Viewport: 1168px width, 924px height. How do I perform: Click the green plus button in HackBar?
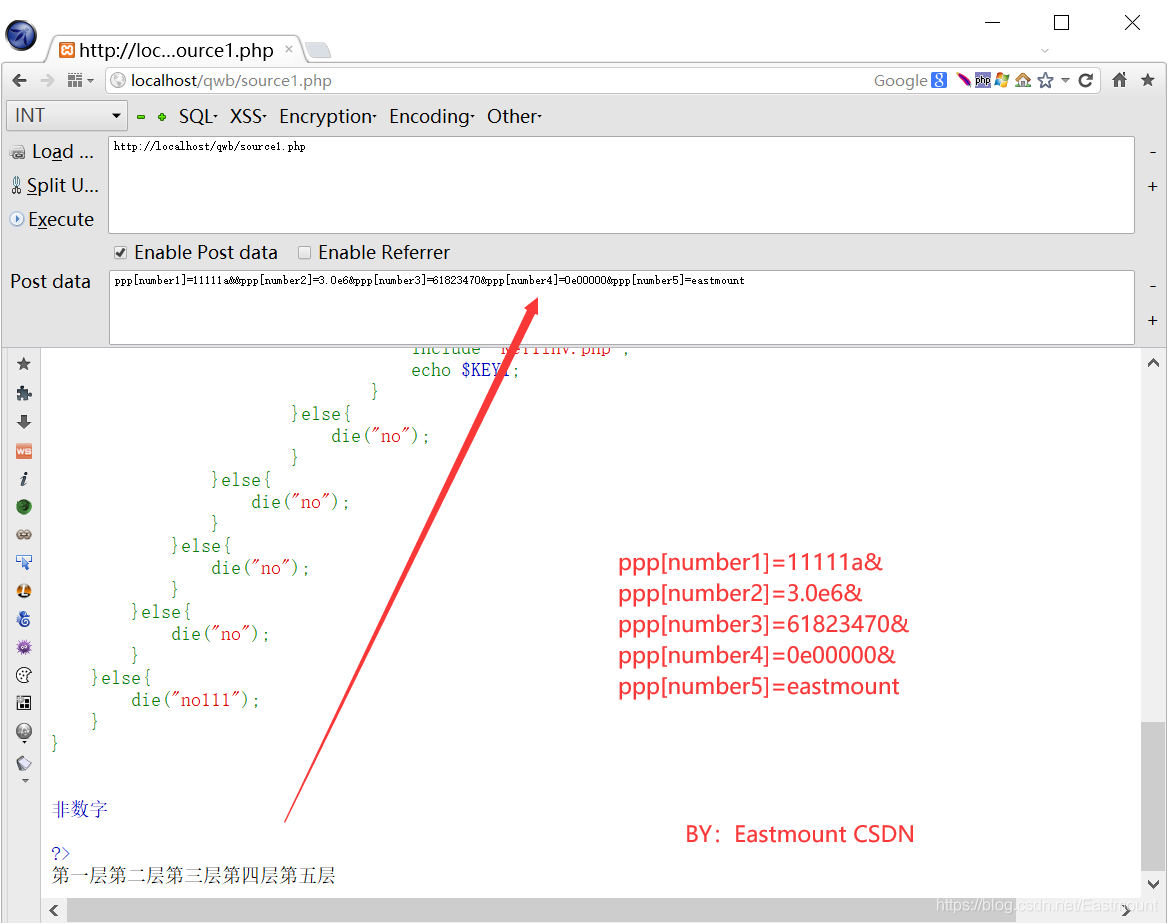click(162, 117)
